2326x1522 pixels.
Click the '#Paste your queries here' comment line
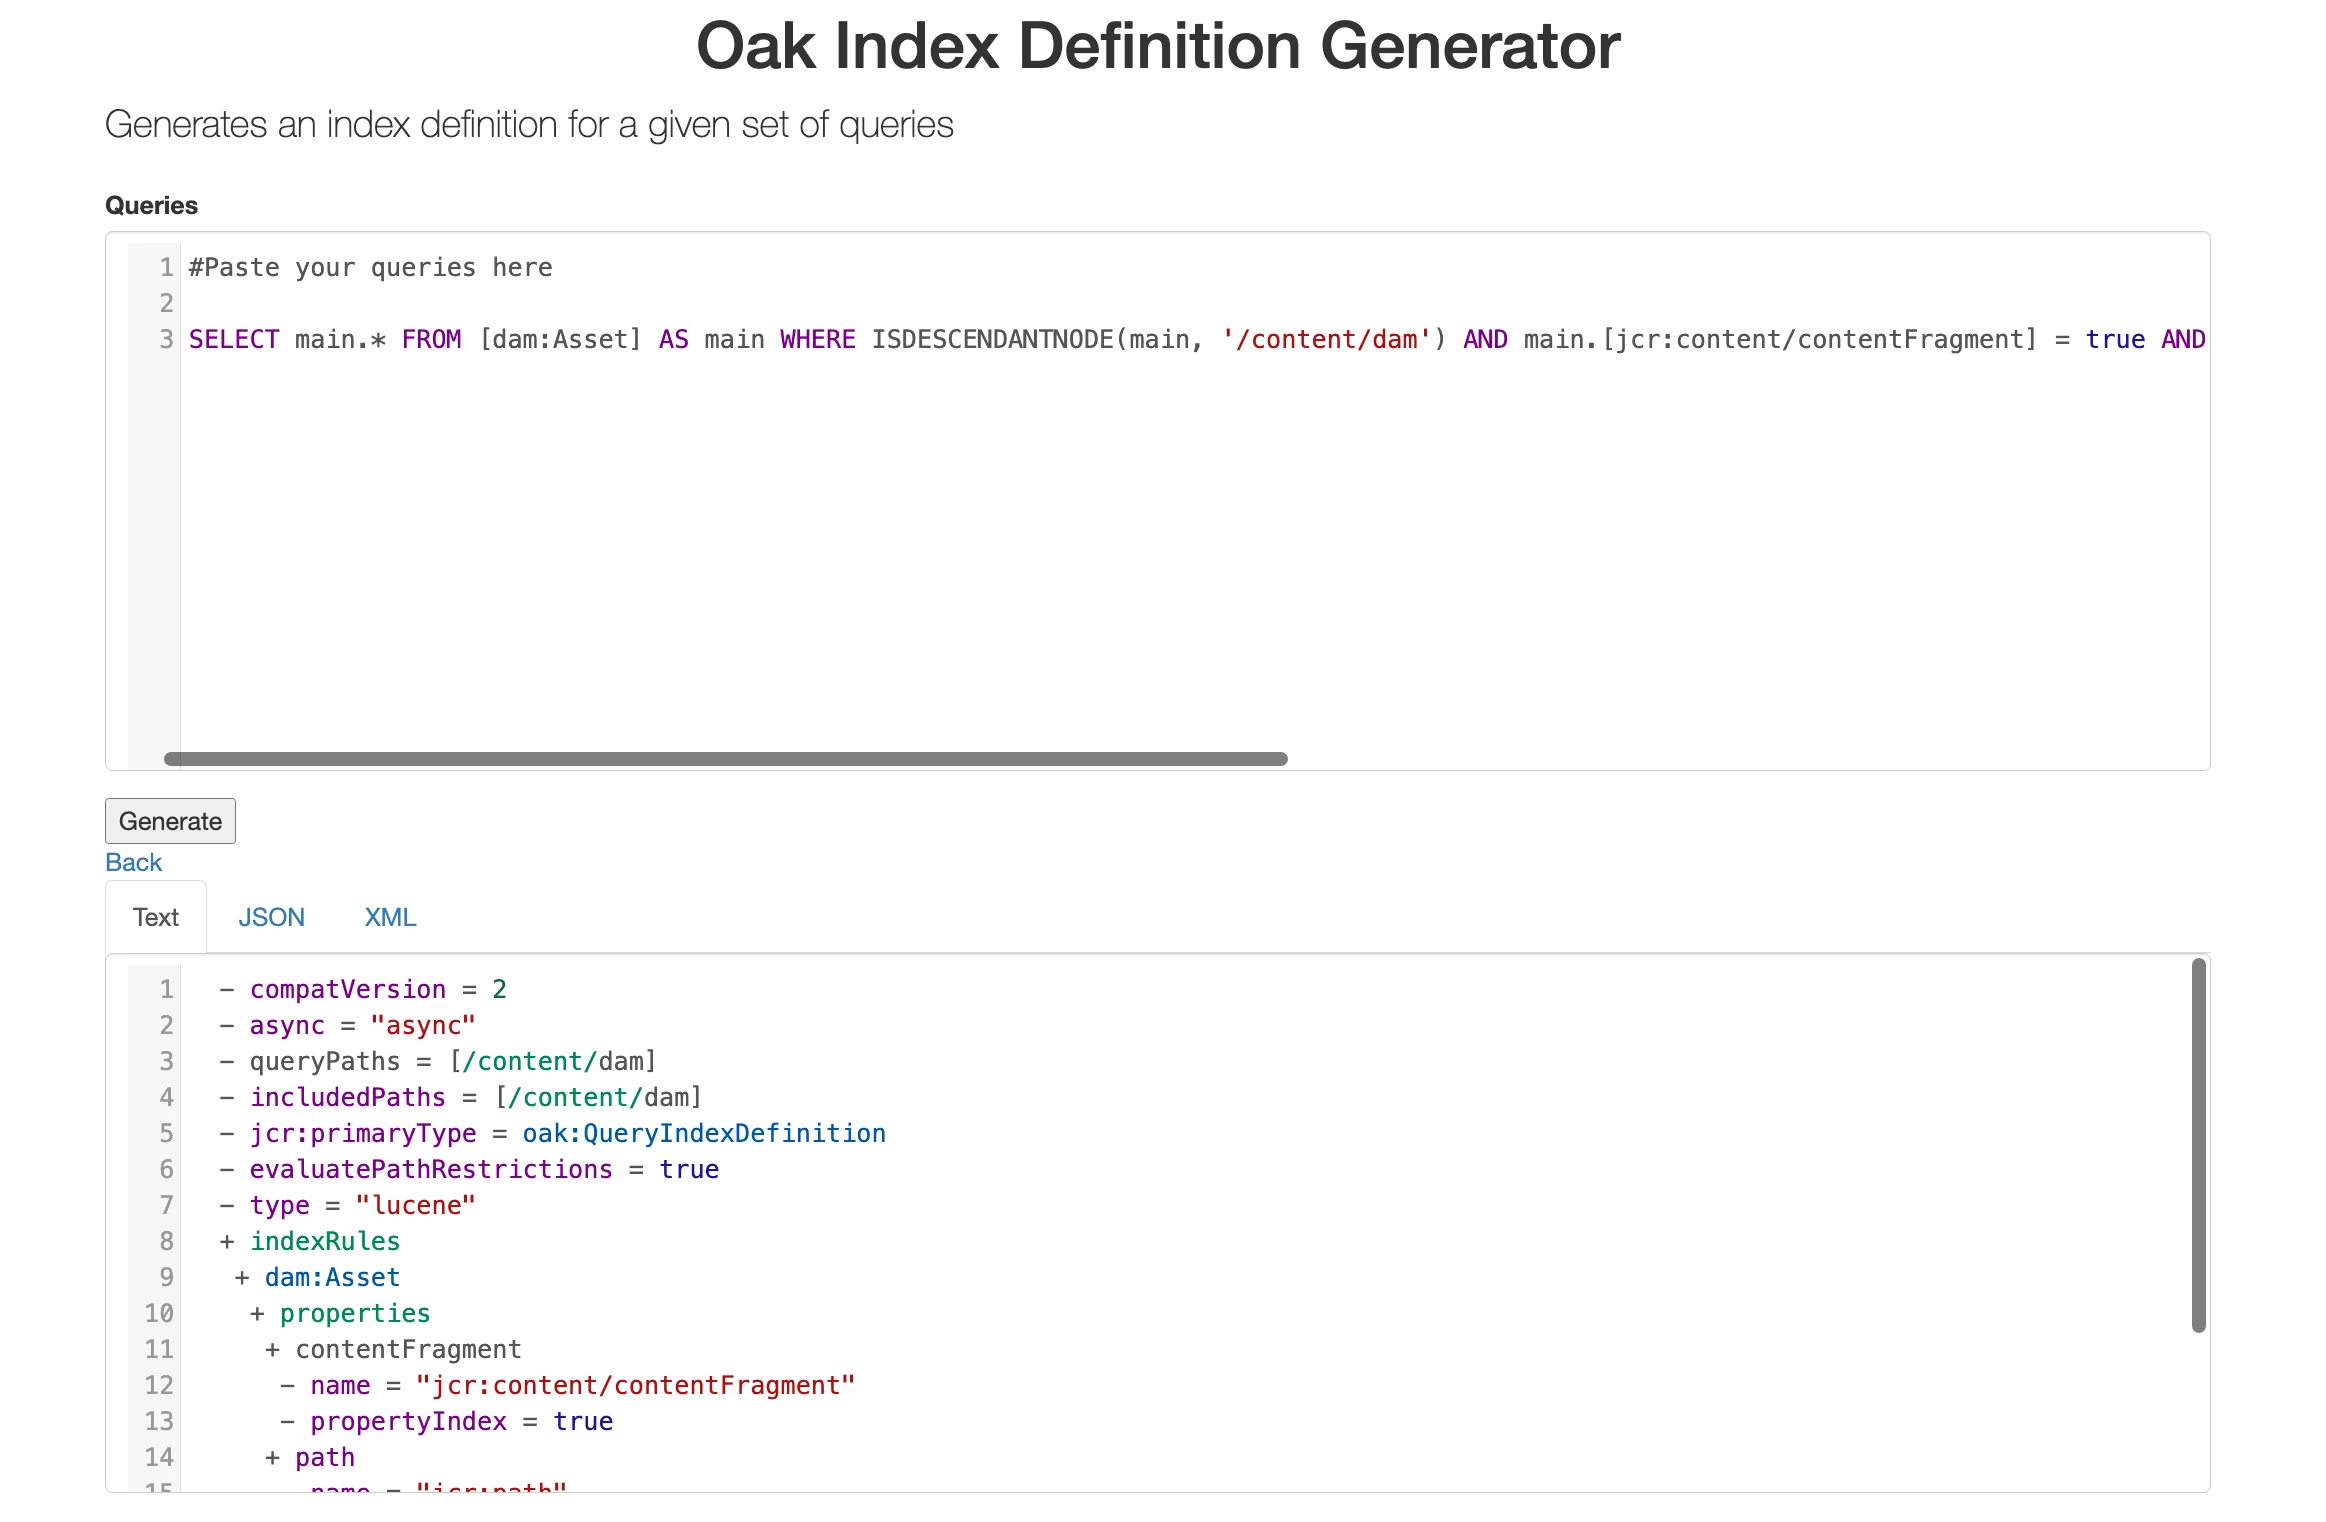pyautogui.click(x=371, y=268)
